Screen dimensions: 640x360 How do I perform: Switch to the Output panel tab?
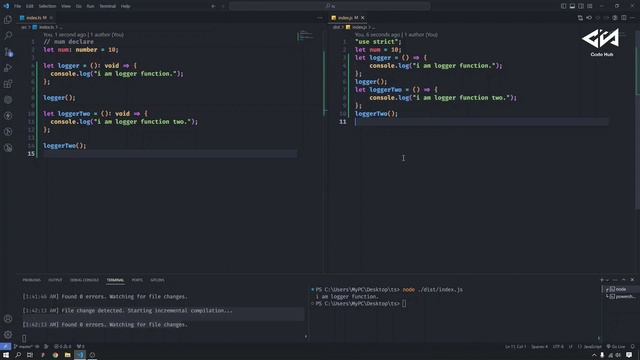55,280
